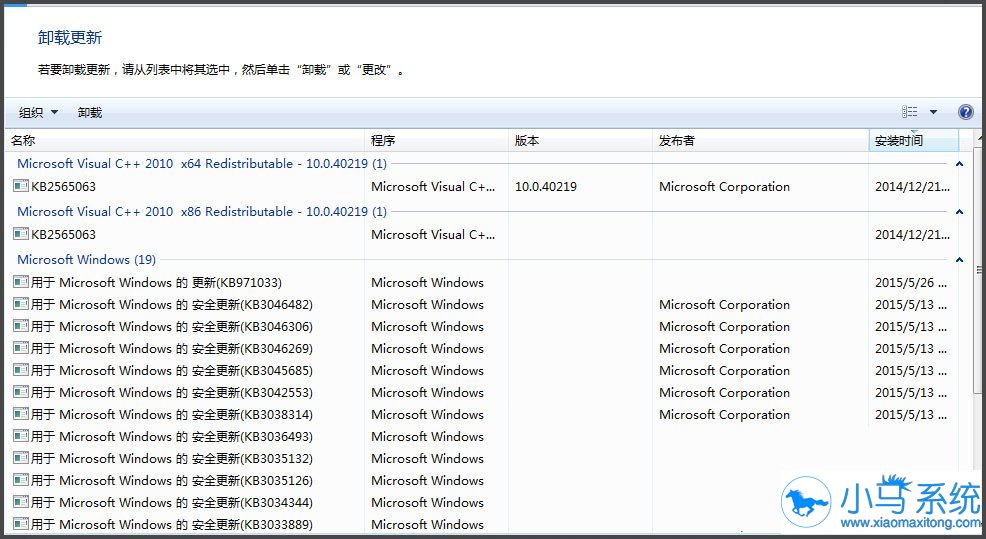This screenshot has height=539, width=986.
Task: Click the icon for update KB3042553
Action: 21,392
